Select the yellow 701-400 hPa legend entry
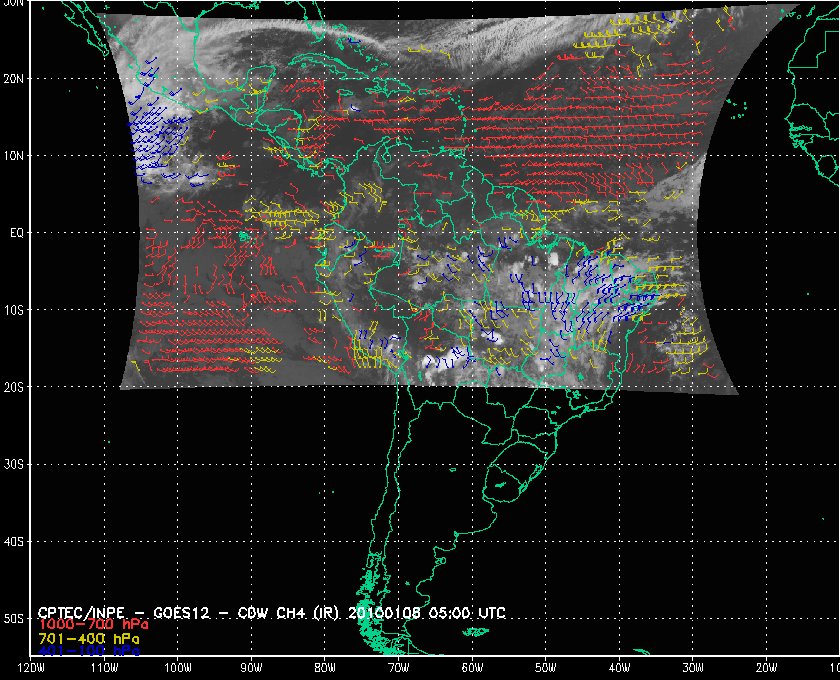 (x=89, y=639)
